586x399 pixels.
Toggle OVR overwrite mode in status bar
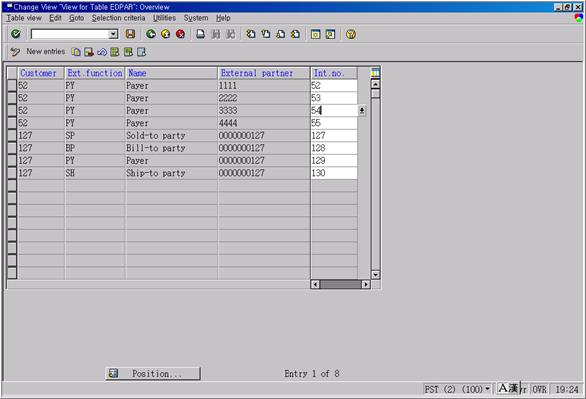coord(539,389)
